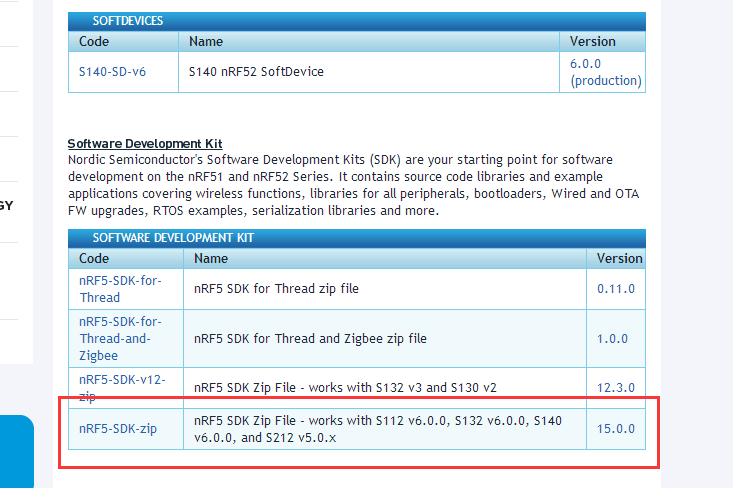This screenshot has width=733, height=488.
Task: Click the blue button at bottom-left sidebar
Action: point(16,452)
